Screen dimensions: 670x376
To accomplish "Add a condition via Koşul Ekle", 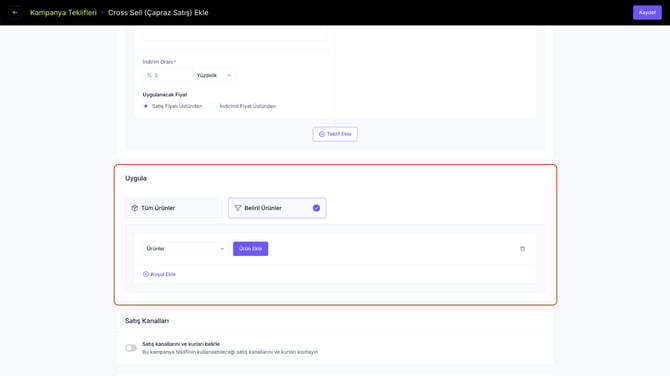I will [159, 274].
